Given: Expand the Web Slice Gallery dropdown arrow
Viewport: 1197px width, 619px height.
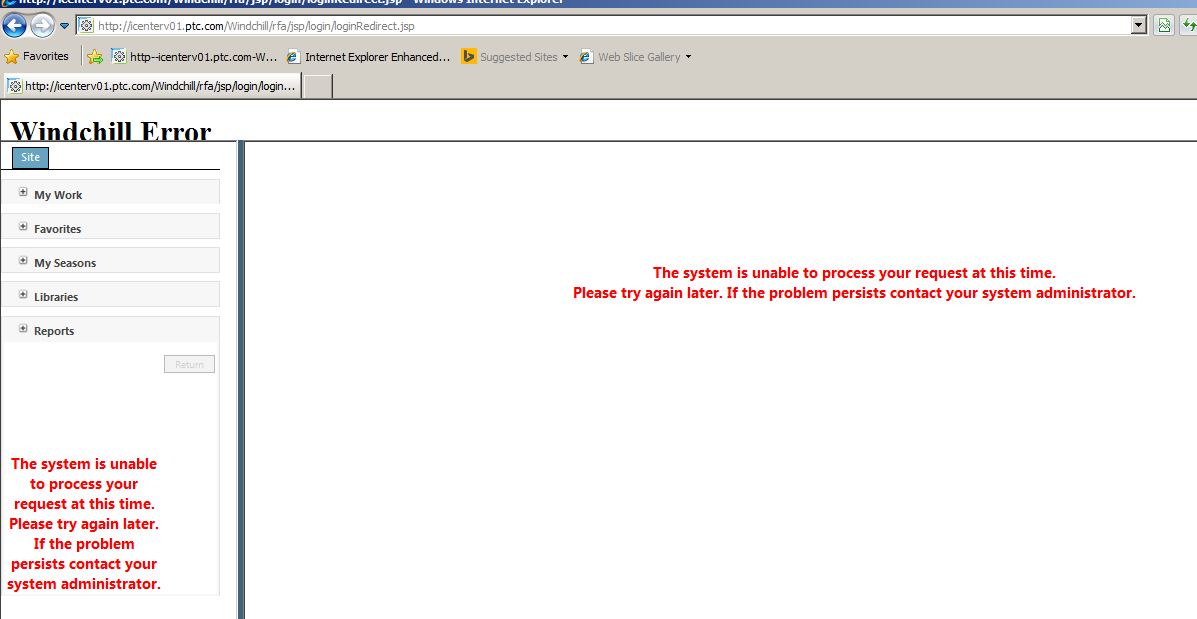Looking at the screenshot, I should (x=689, y=56).
